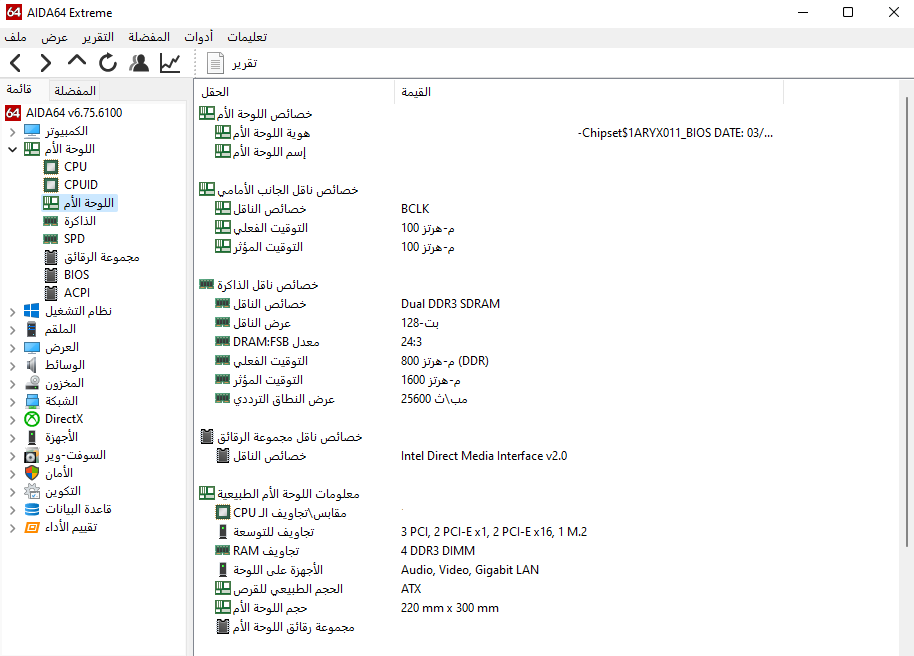Click the up-level arrow toolbar icon
The image size is (914, 656).
[x=76, y=61]
